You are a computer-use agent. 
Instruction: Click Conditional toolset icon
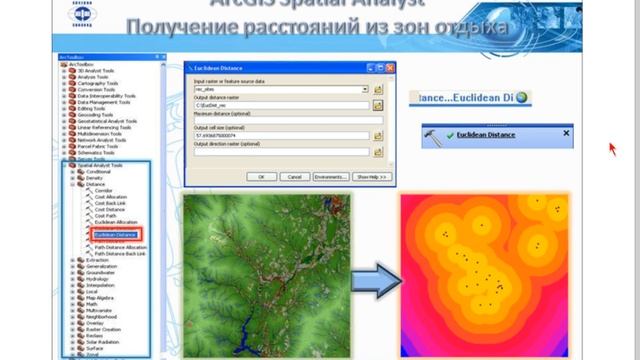(81, 172)
